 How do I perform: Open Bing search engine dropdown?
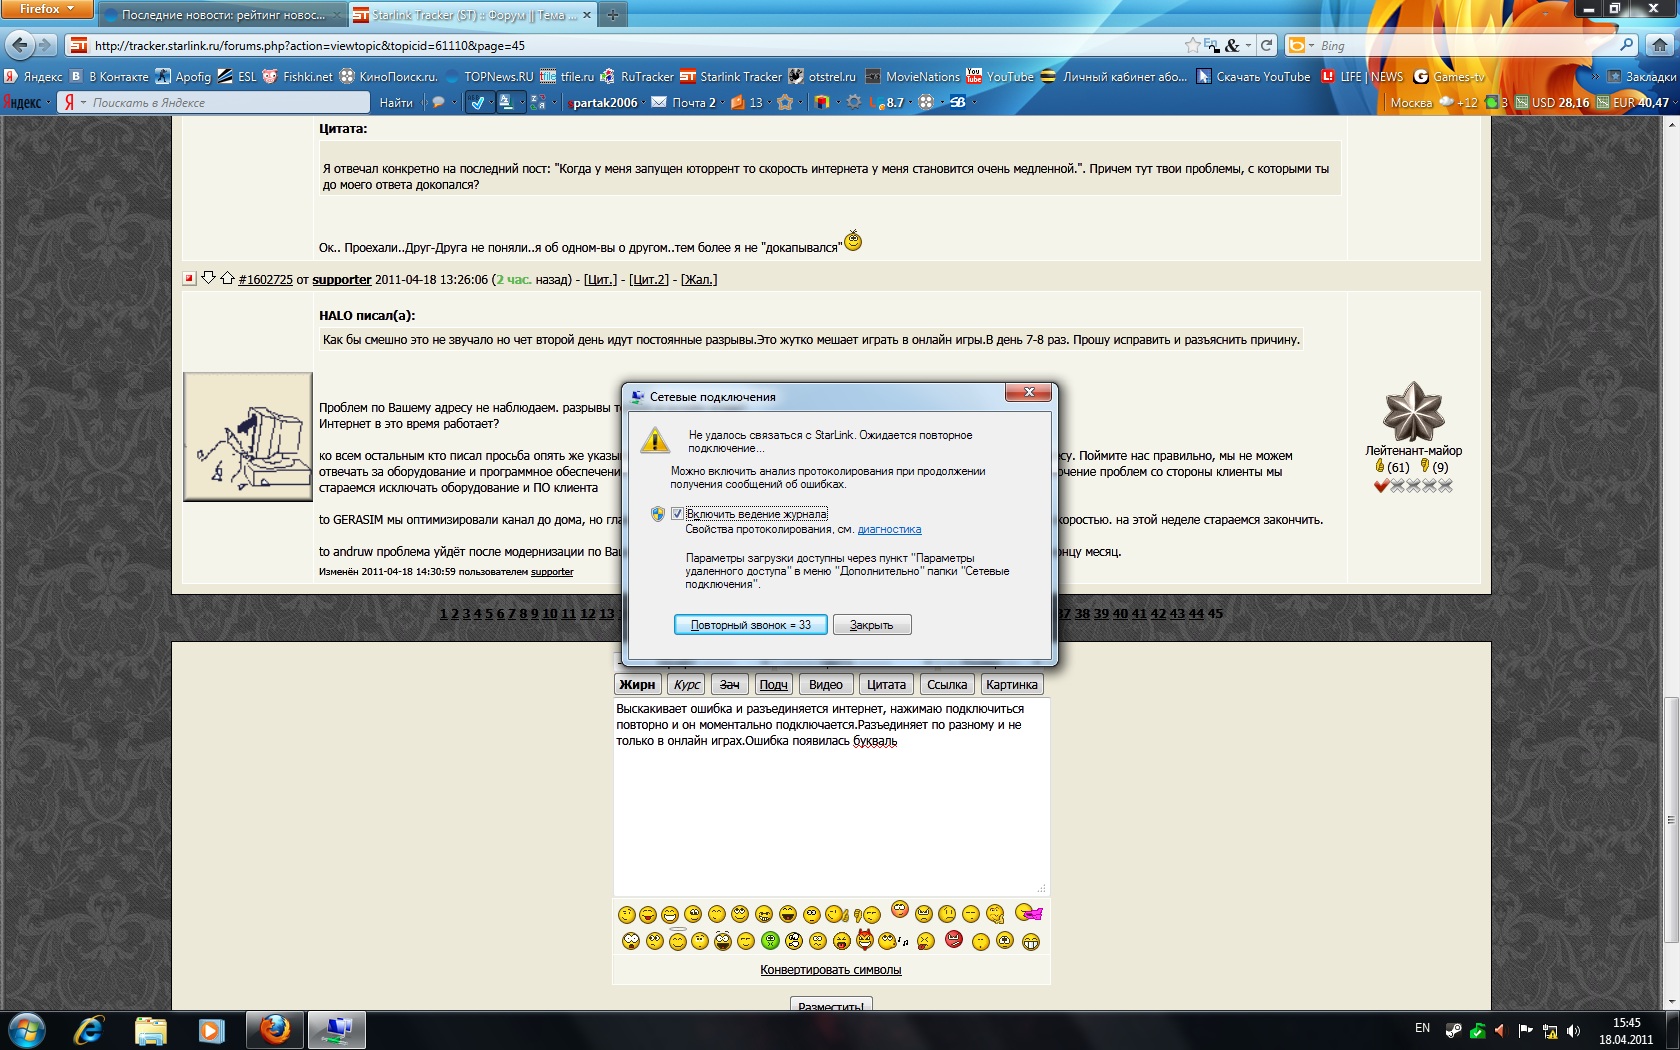tap(1301, 45)
